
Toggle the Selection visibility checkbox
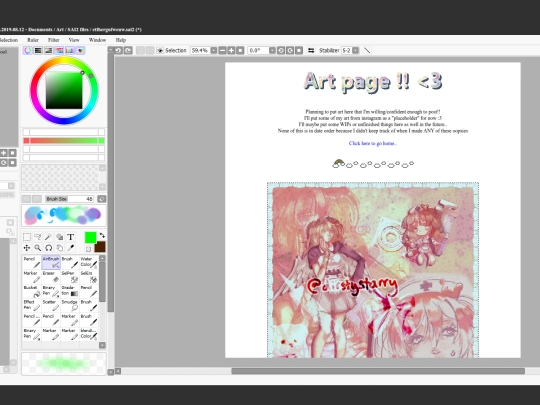pos(160,50)
